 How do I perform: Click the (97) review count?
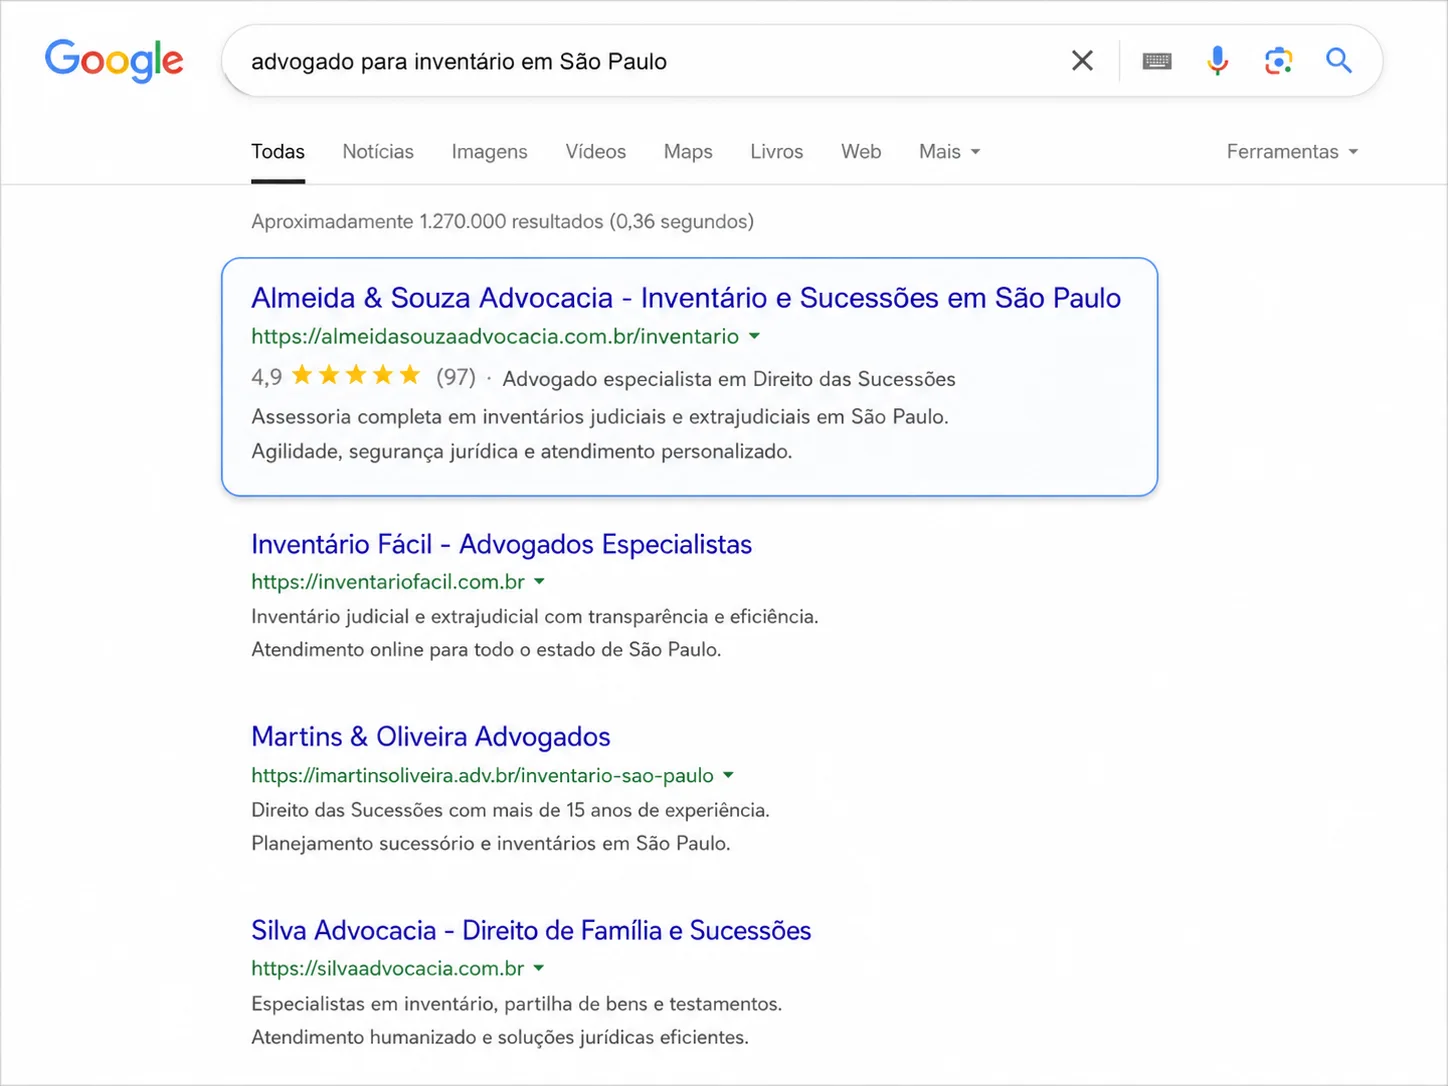click(456, 377)
